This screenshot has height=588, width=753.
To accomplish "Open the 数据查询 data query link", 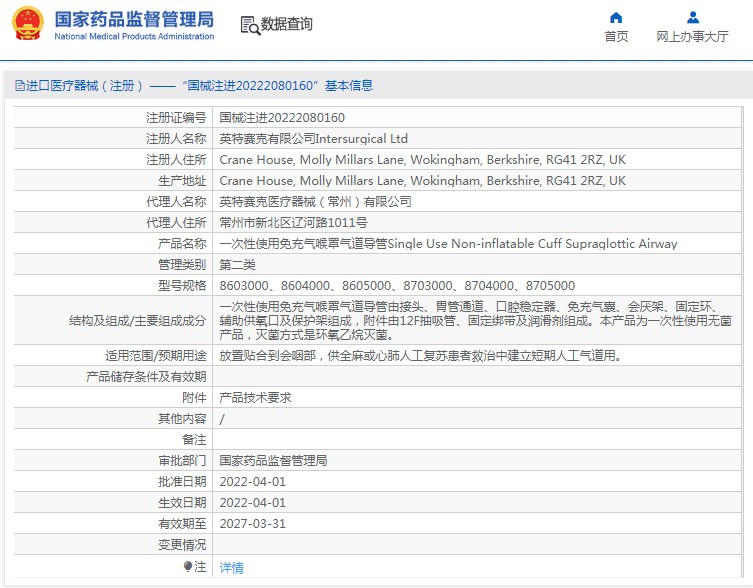I will (x=286, y=24).
